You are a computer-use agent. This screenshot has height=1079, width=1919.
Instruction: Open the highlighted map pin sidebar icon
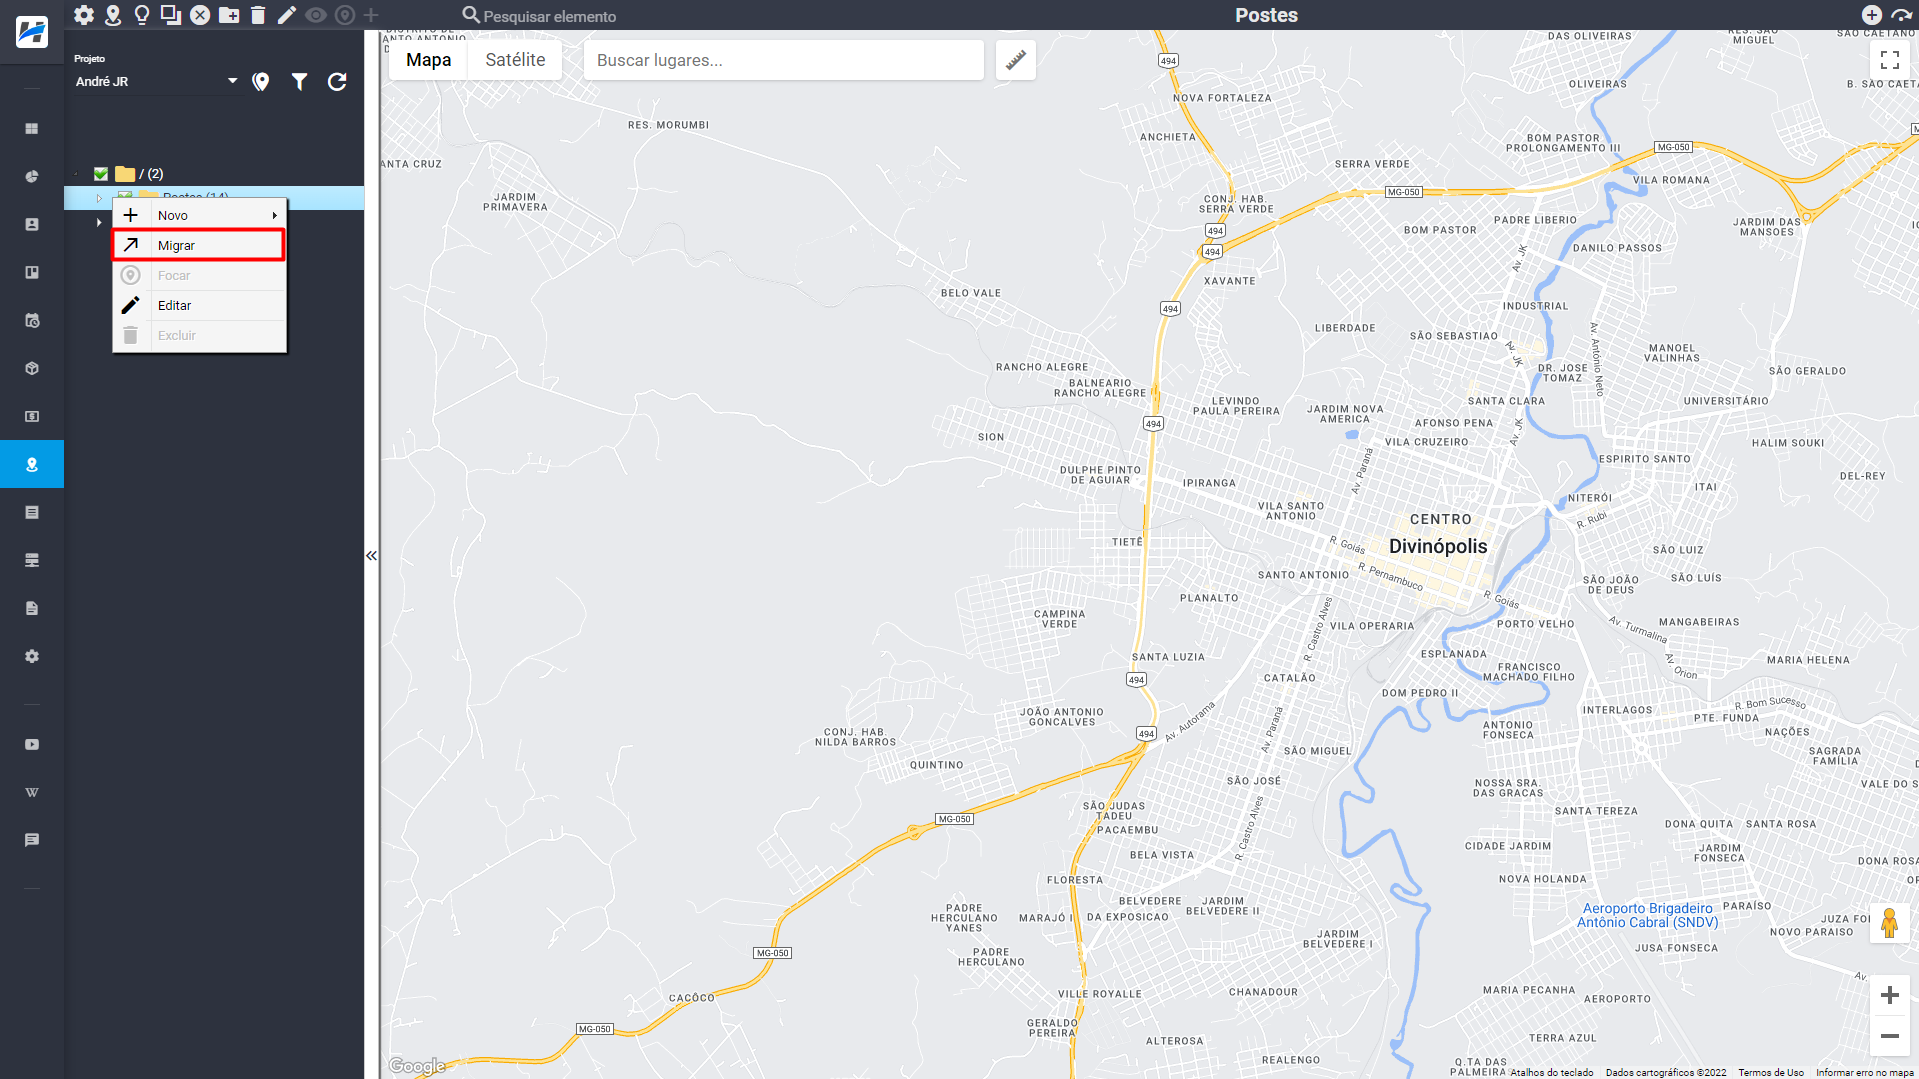point(32,464)
